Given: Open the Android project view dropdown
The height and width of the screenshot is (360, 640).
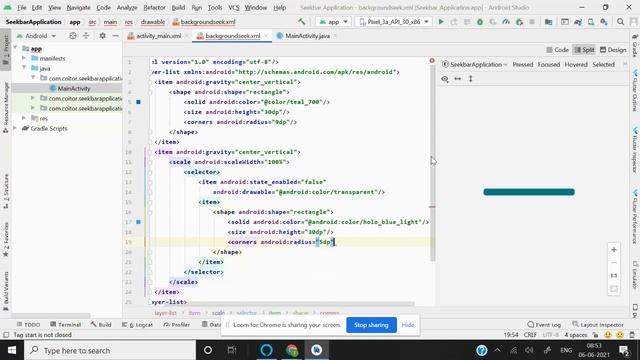Looking at the screenshot, I should click(36, 36).
